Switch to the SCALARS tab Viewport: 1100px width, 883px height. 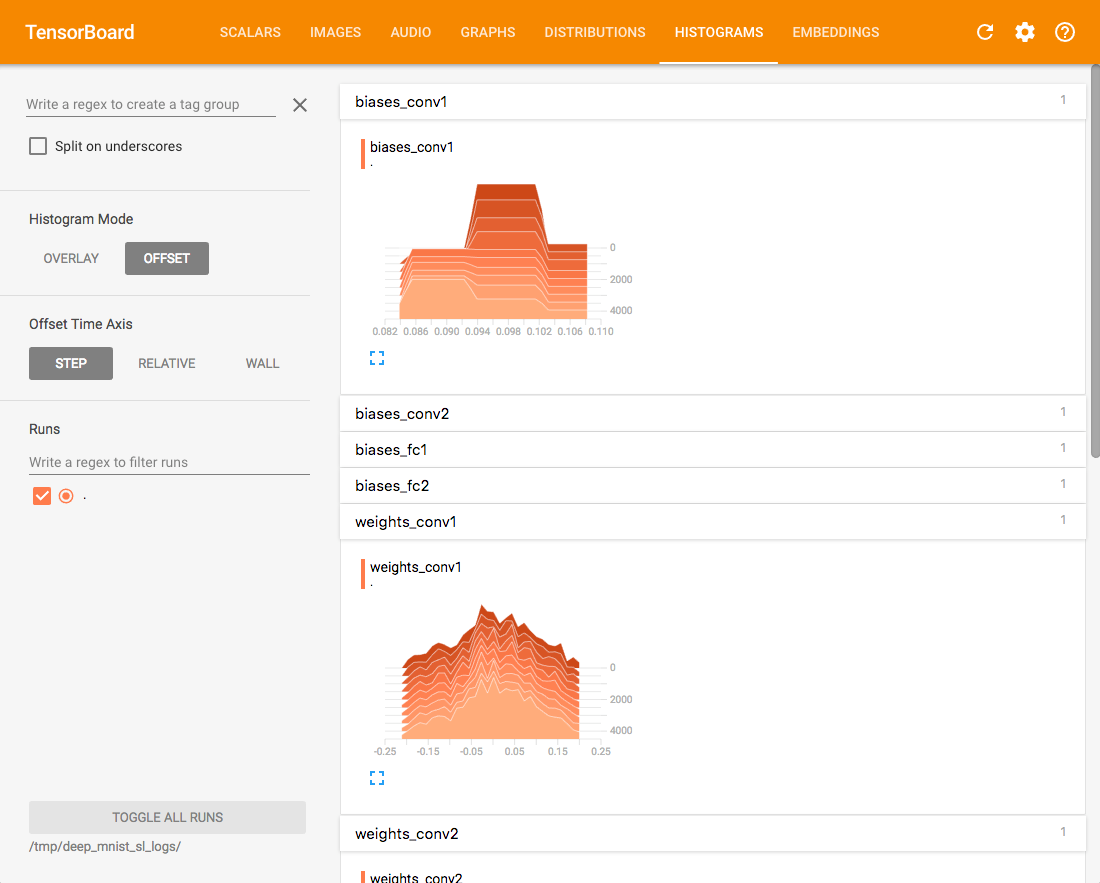[250, 32]
